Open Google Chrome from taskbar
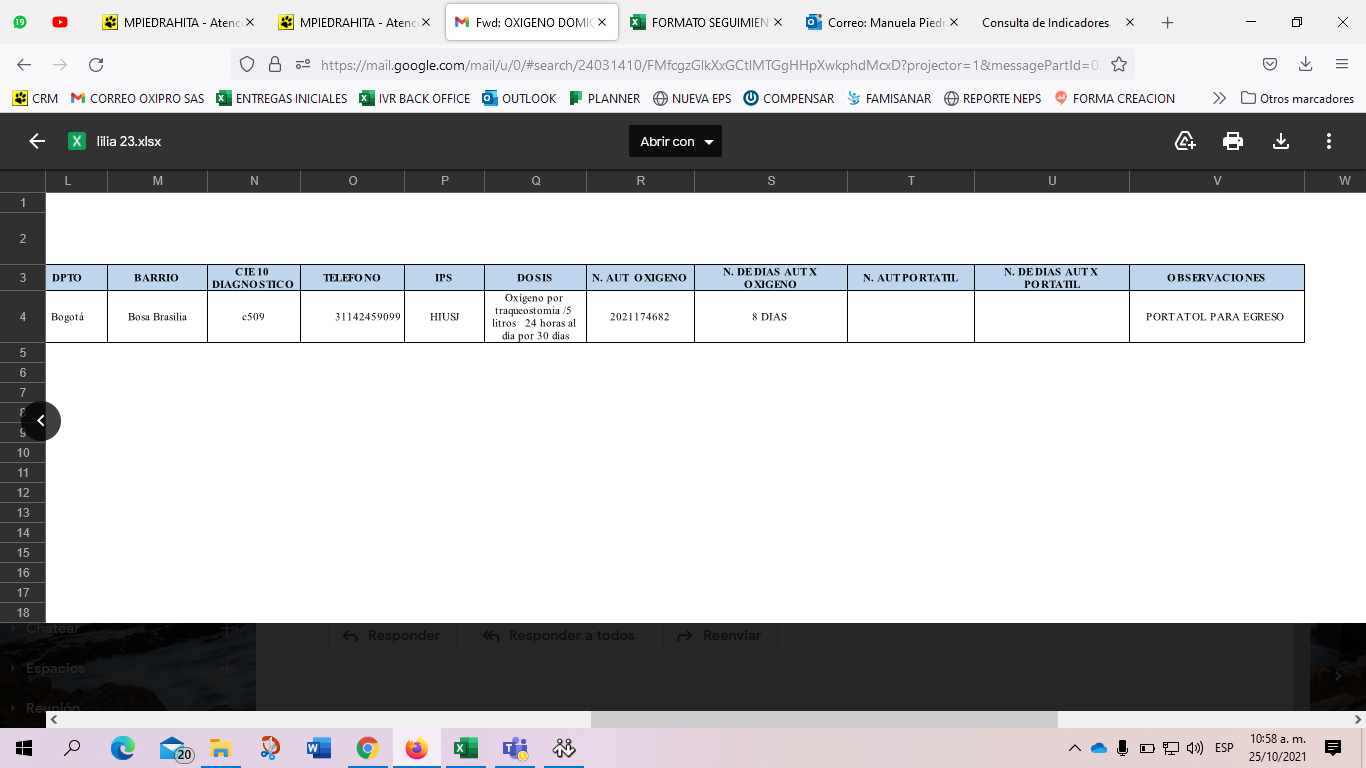The width and height of the screenshot is (1366, 768). coord(367,747)
